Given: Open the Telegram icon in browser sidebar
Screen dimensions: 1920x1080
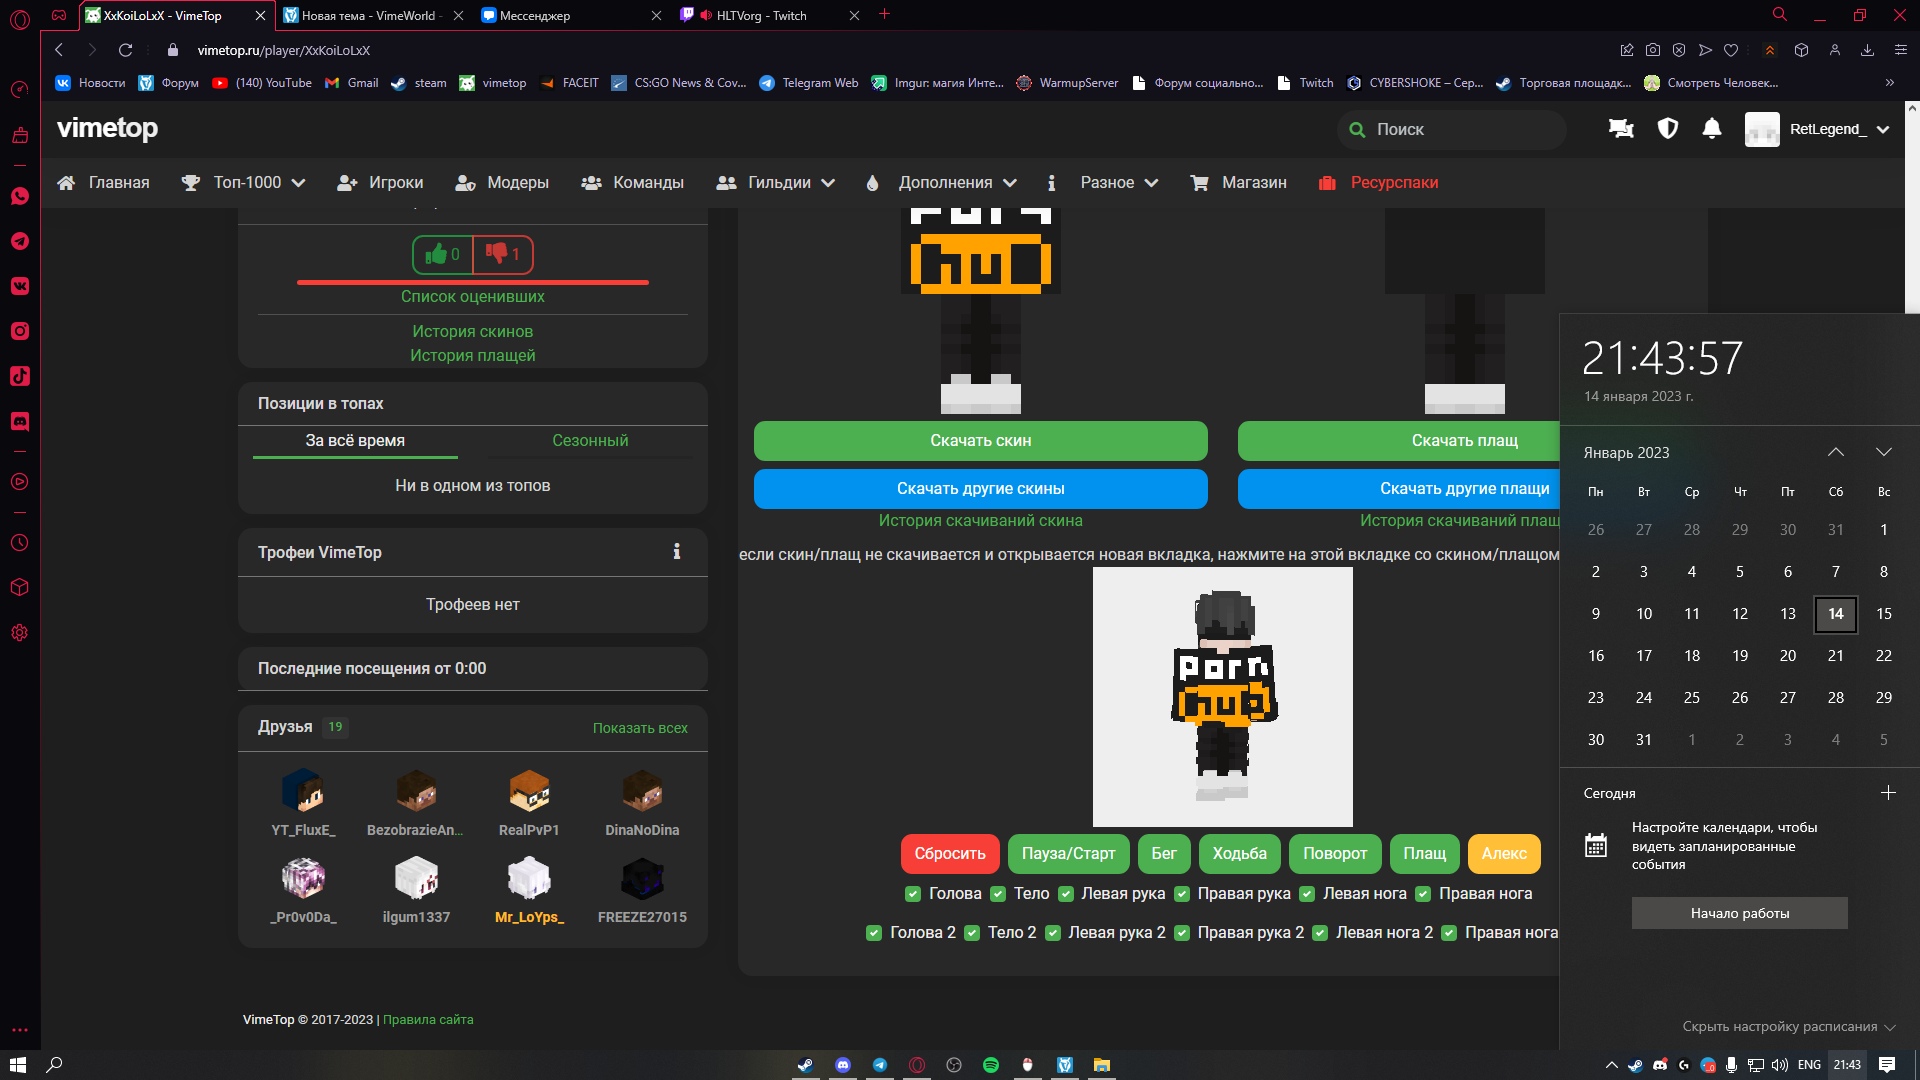Looking at the screenshot, I should (x=20, y=241).
